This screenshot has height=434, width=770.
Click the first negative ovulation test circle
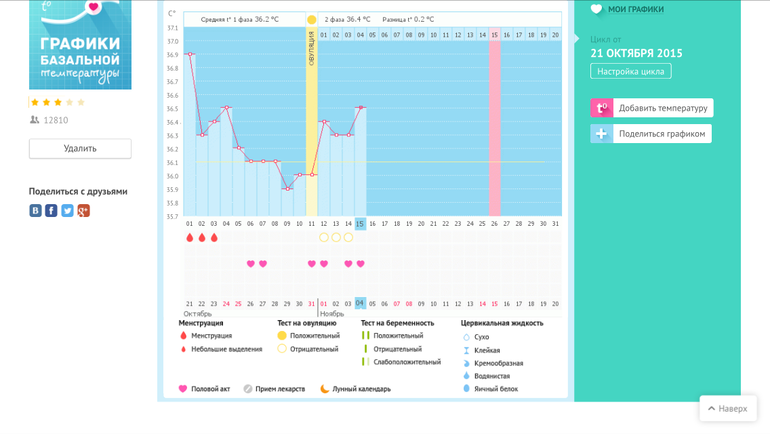[324, 238]
